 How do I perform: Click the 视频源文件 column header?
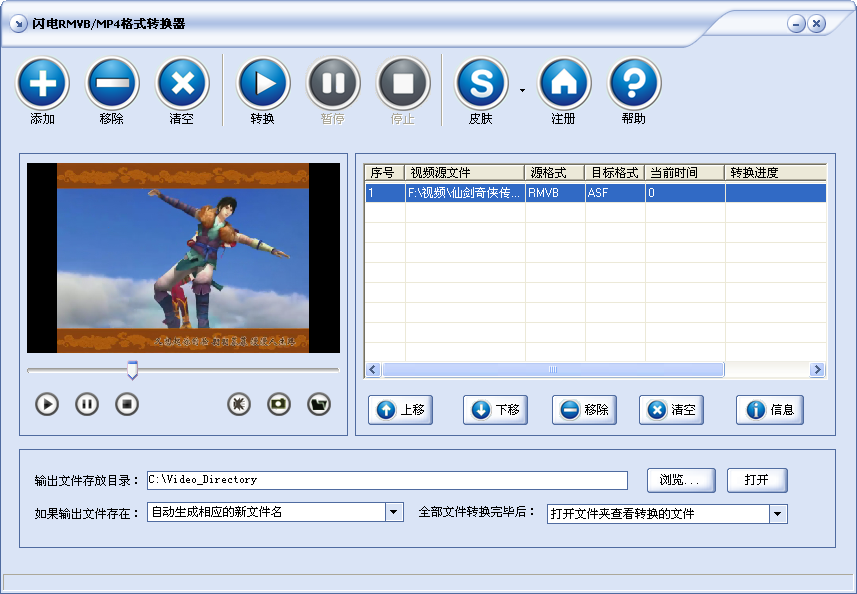(465, 173)
